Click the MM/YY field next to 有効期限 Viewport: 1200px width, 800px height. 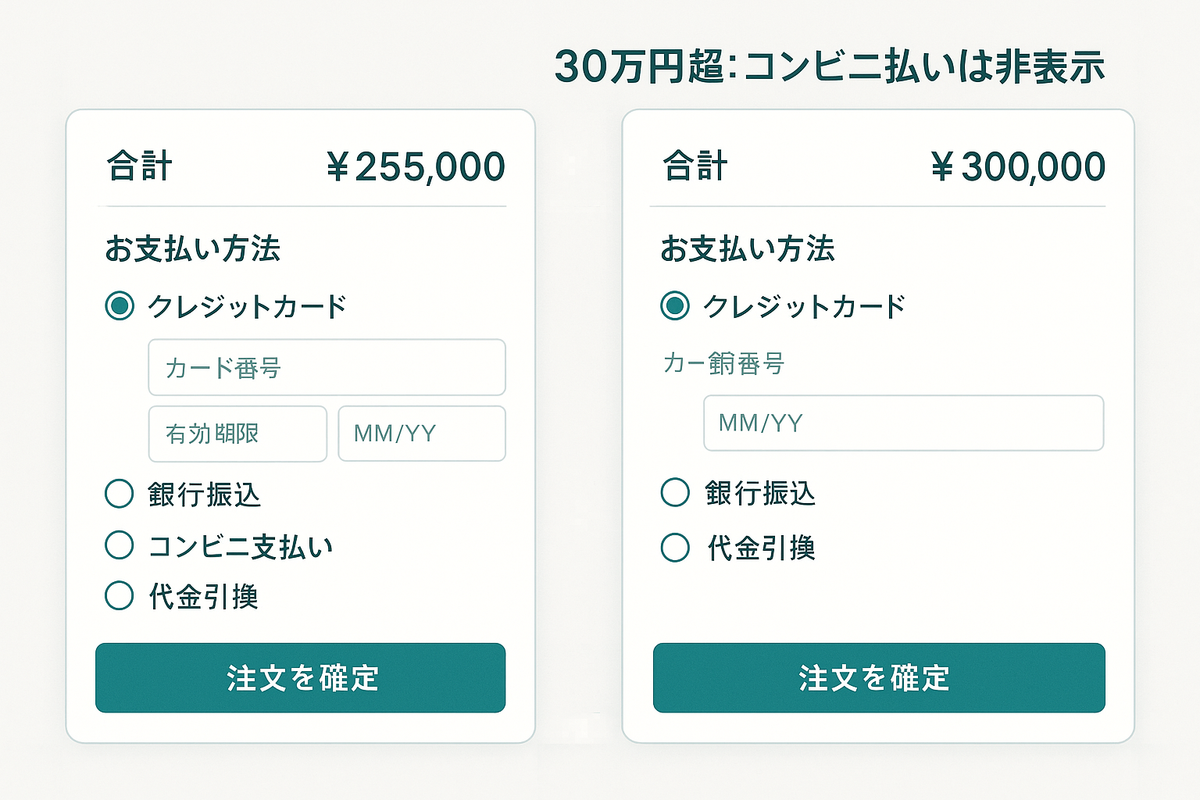click(x=421, y=433)
